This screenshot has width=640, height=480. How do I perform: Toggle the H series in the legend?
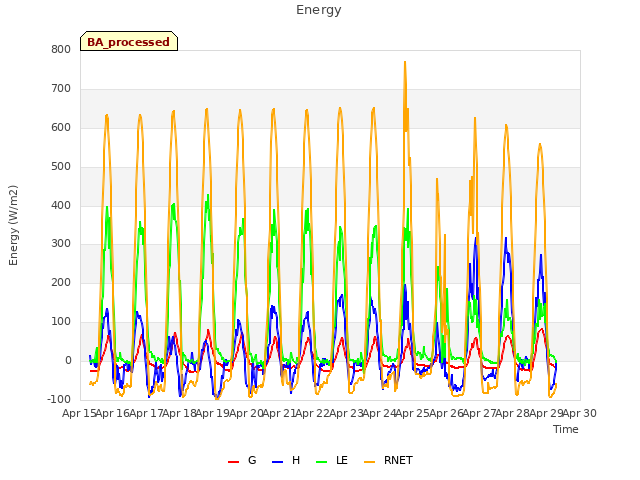click(x=286, y=460)
